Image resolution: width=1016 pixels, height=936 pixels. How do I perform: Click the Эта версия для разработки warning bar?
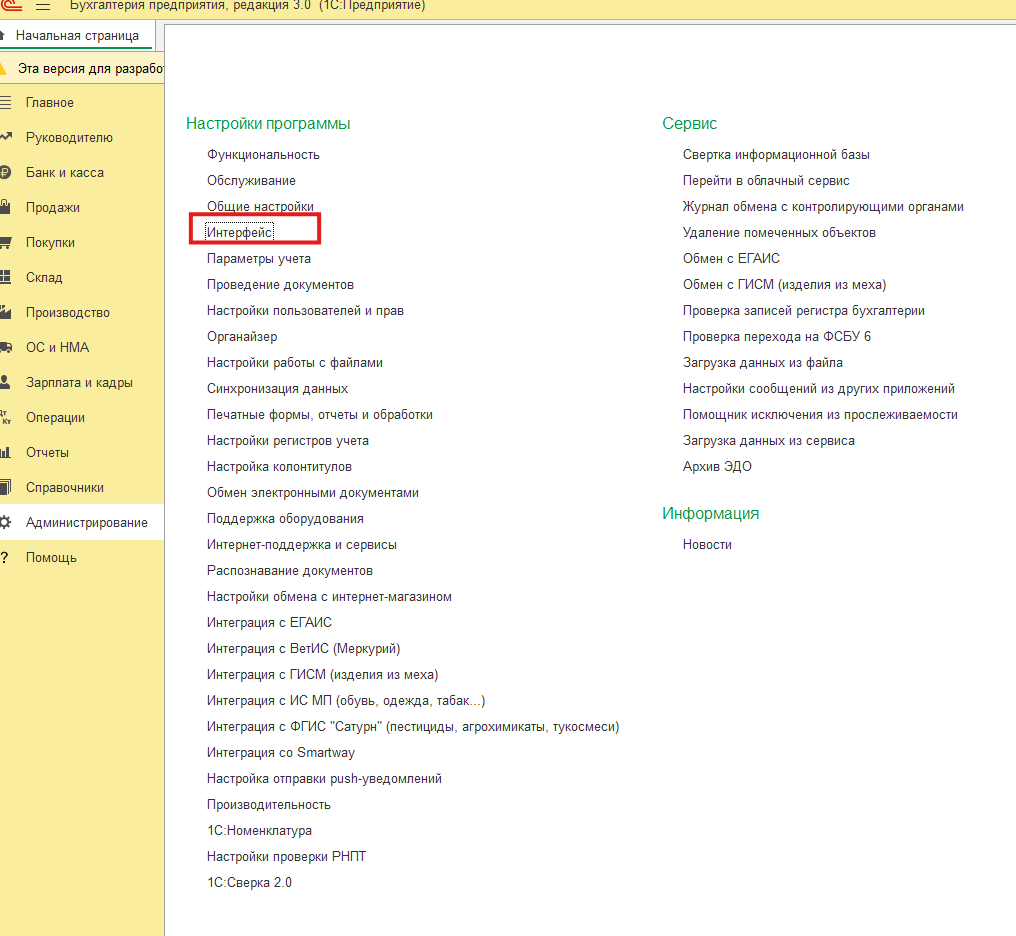point(90,69)
